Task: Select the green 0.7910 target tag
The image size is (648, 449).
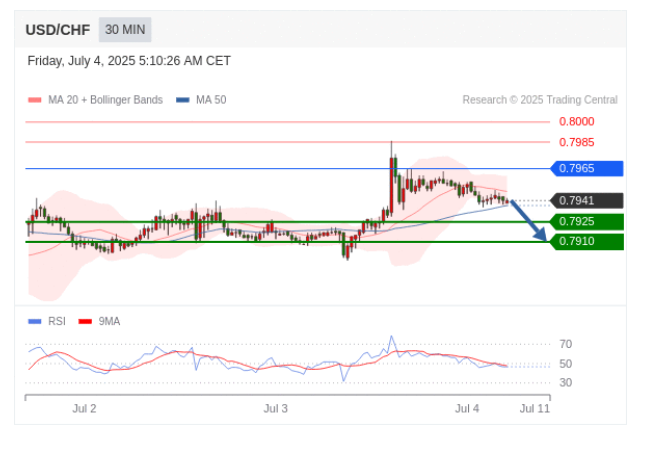Action: click(587, 241)
